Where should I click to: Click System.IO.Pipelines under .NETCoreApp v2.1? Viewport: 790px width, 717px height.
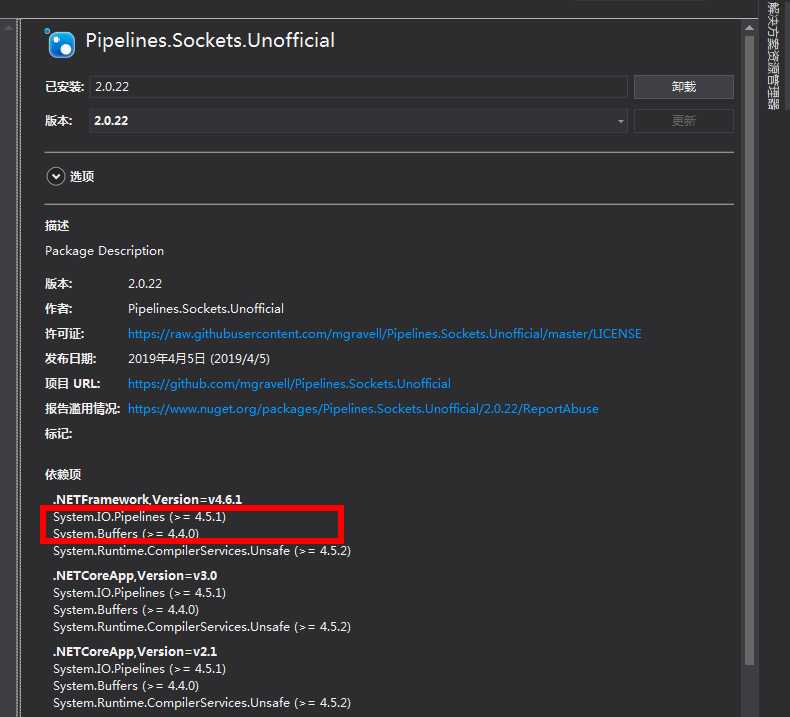point(140,669)
